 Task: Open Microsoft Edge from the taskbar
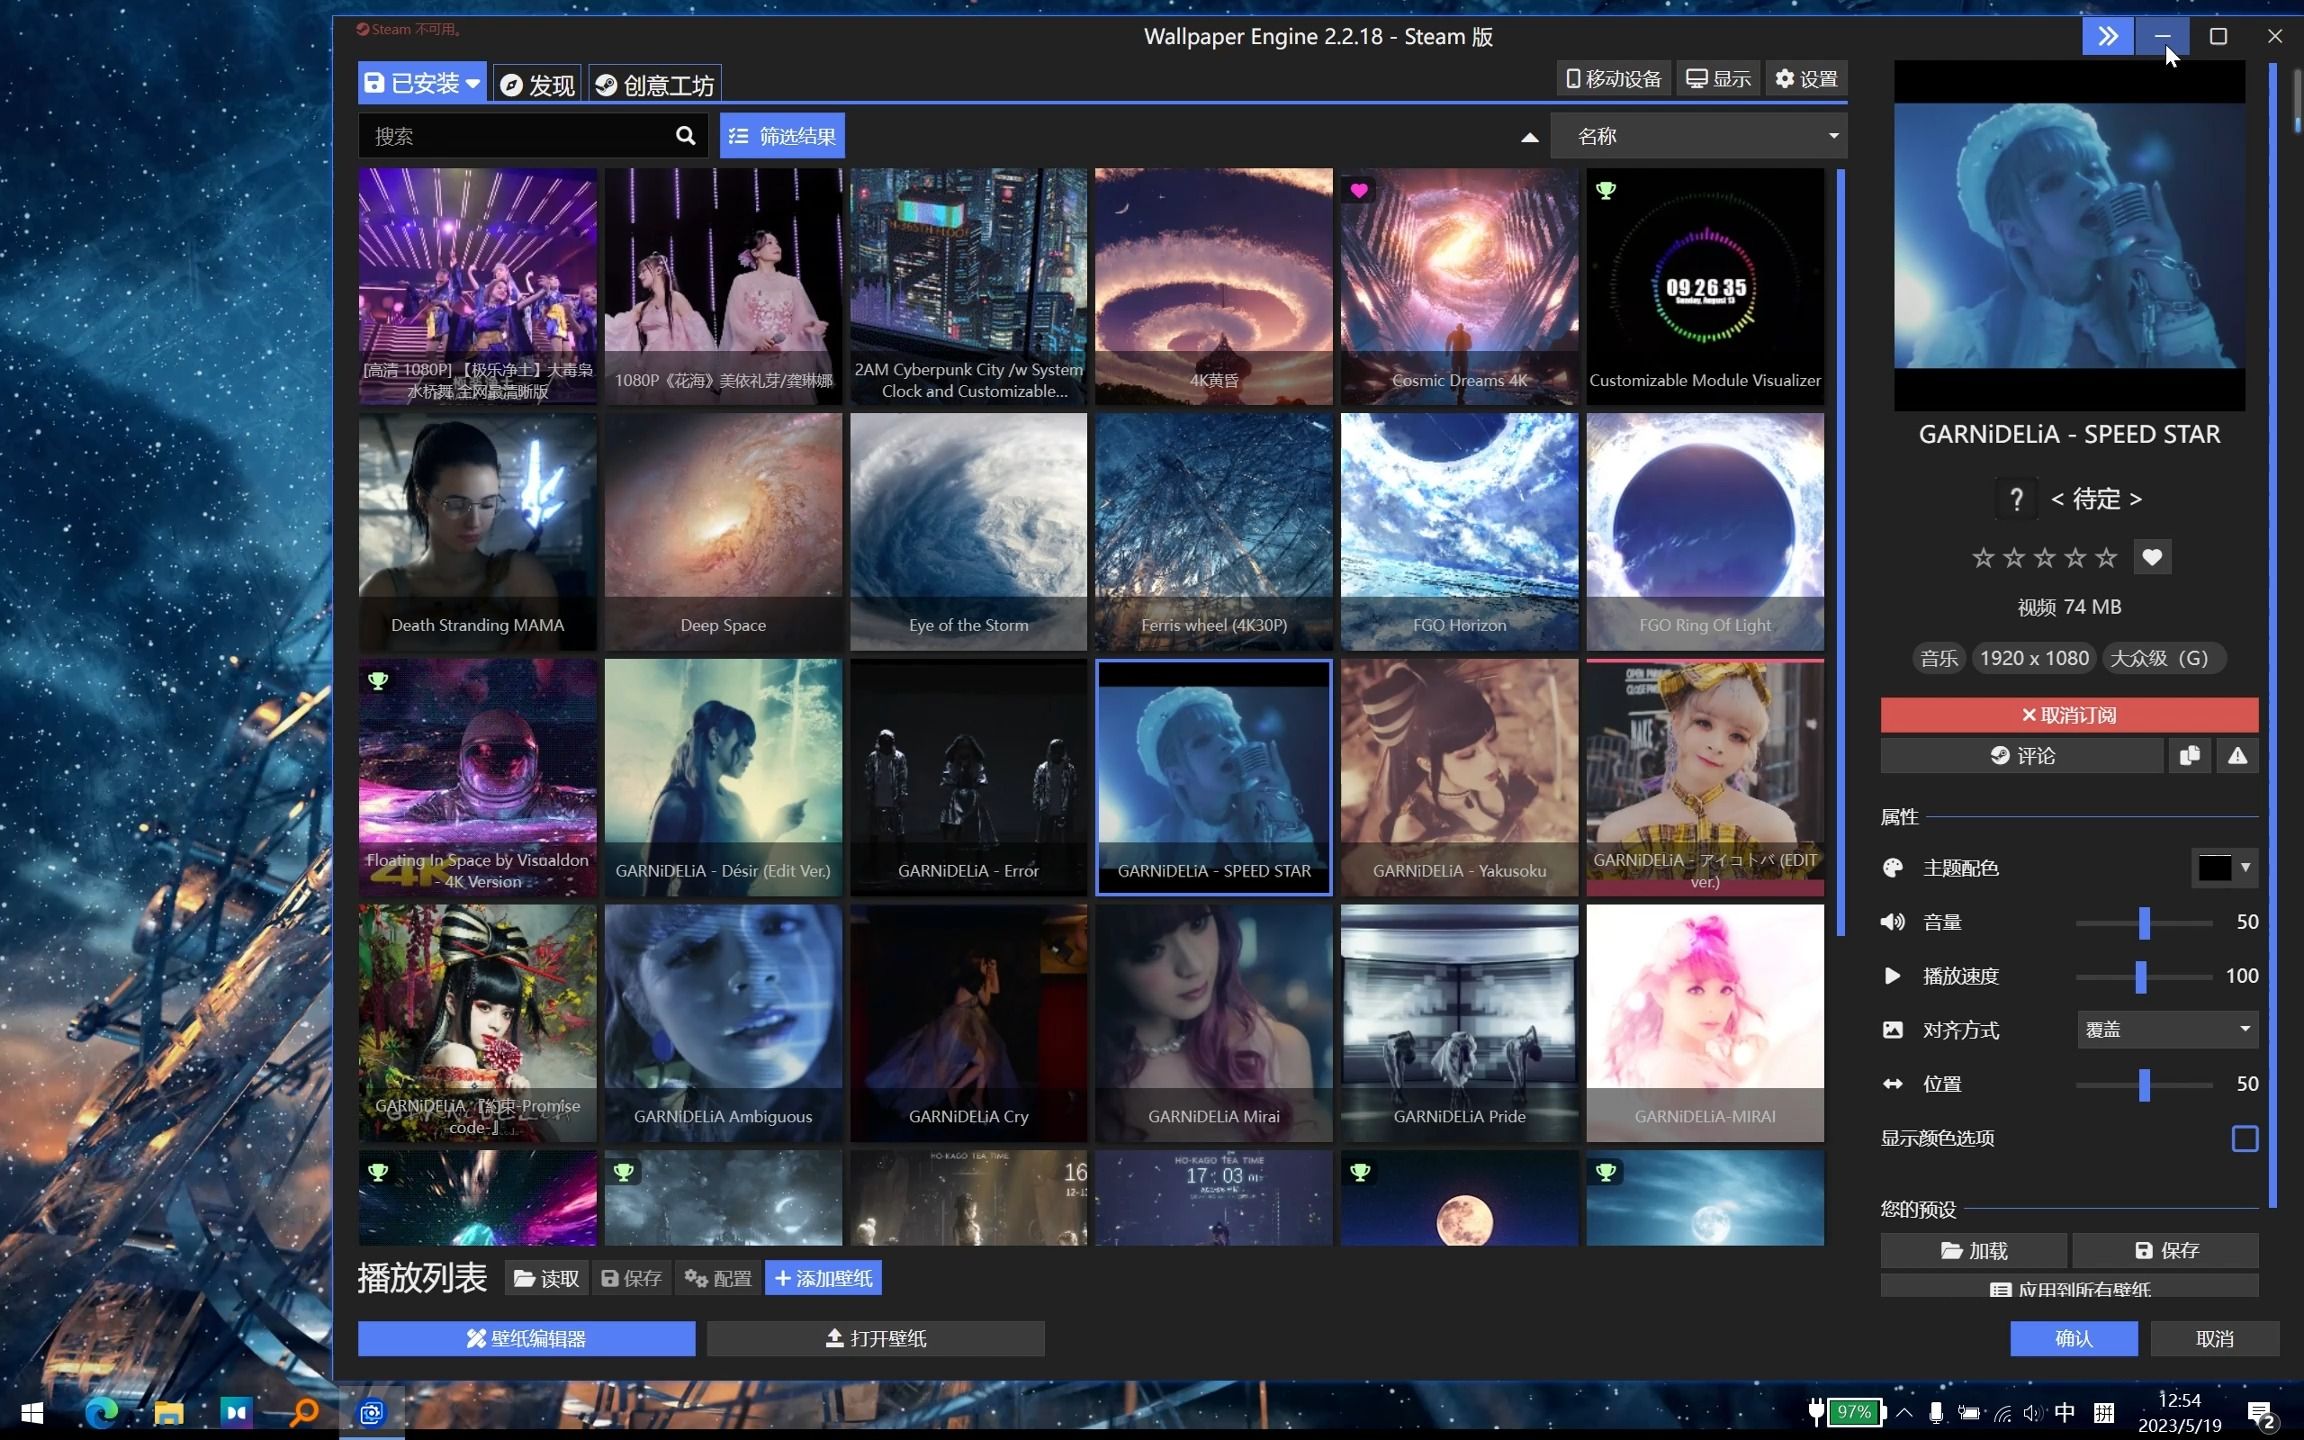coord(101,1412)
